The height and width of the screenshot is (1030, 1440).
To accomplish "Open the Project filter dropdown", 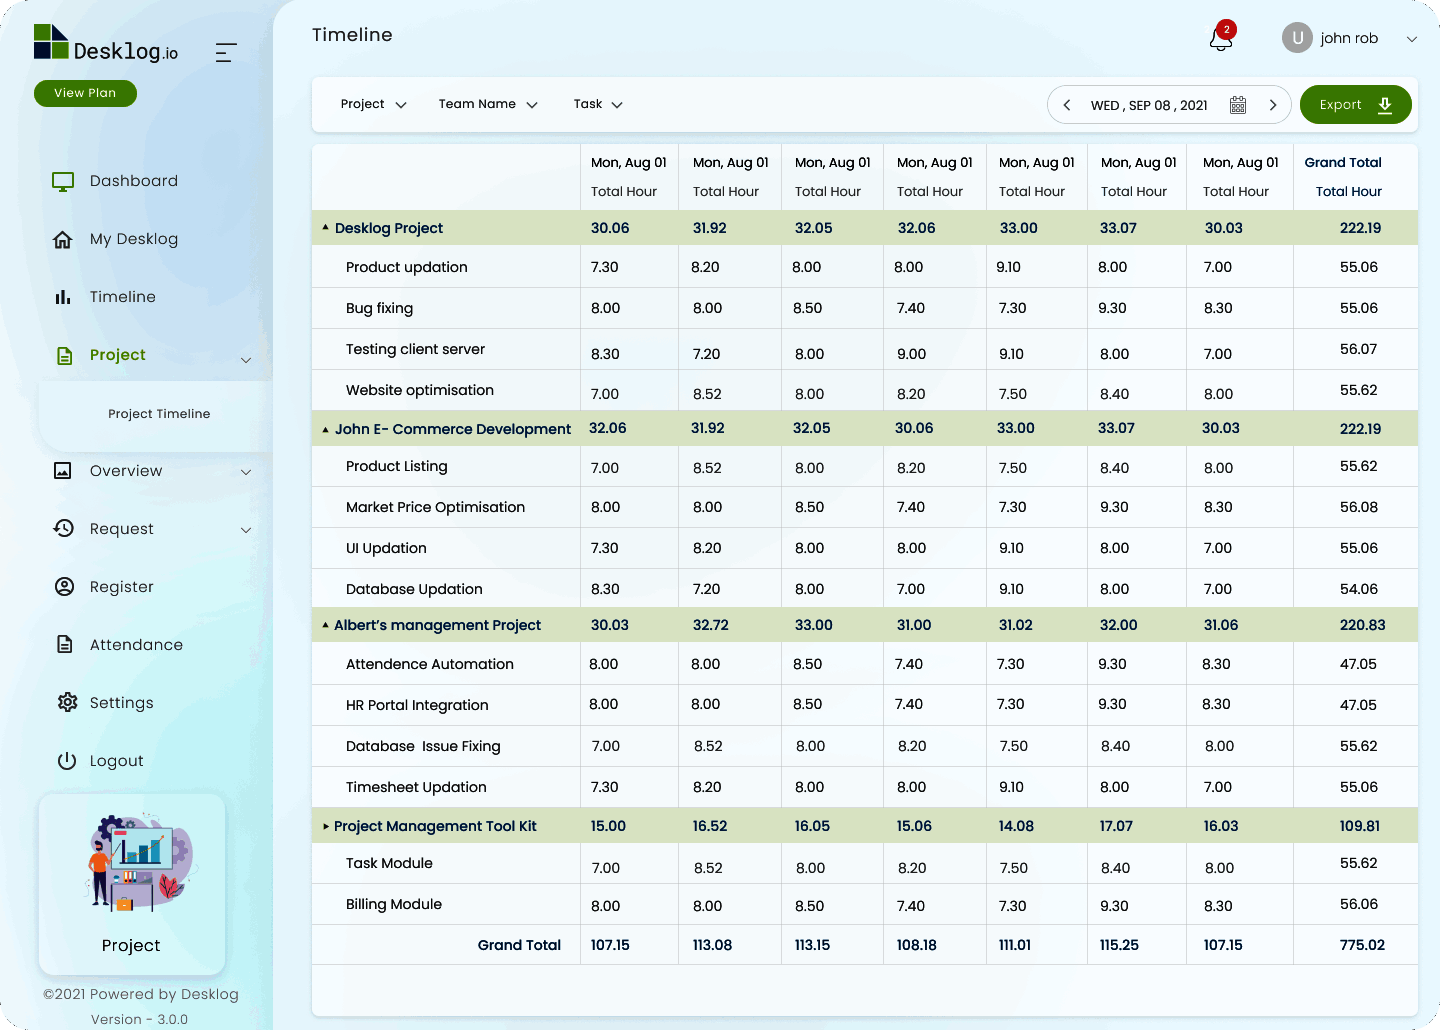I will 373,104.
